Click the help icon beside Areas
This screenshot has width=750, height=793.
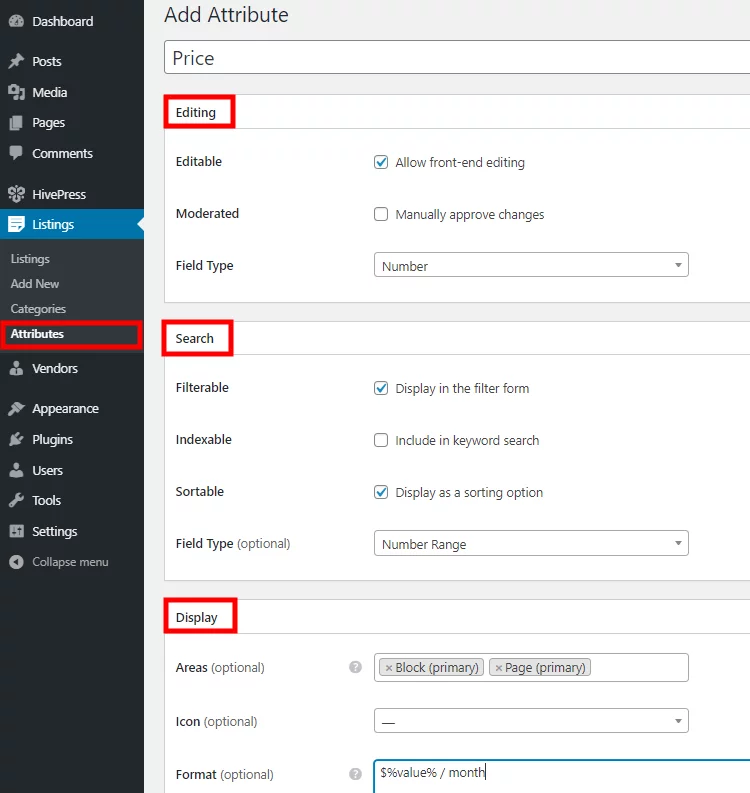click(356, 667)
